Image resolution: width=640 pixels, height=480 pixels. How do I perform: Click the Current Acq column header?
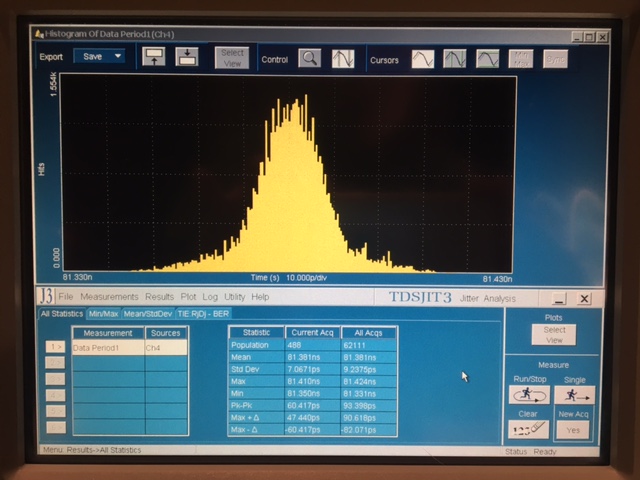coord(312,333)
